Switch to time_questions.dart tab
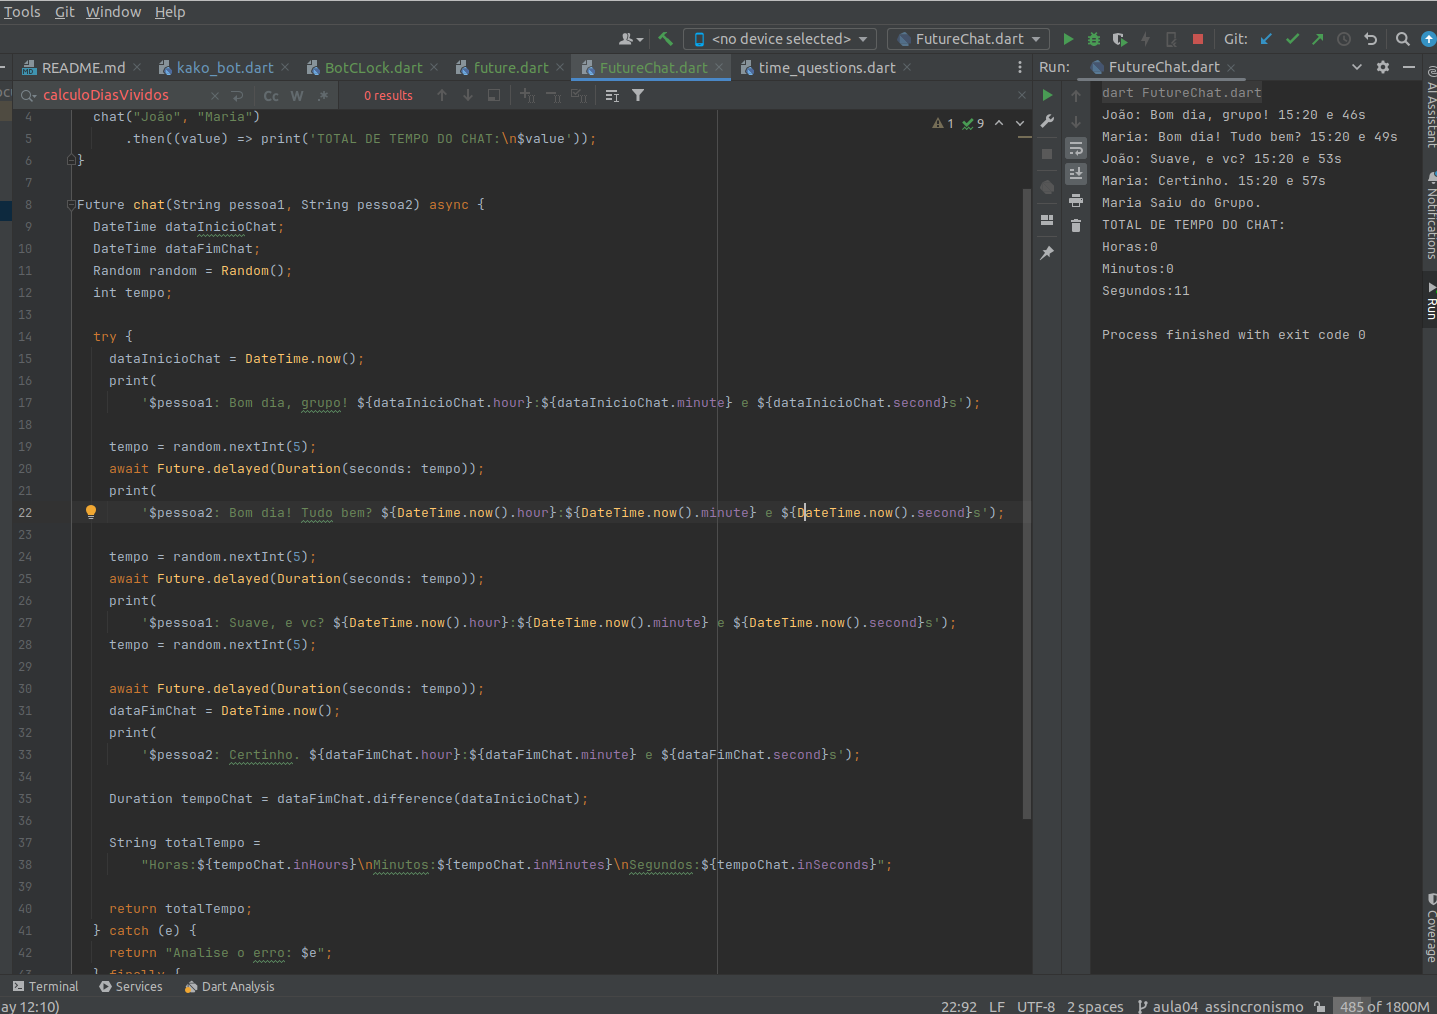This screenshot has height=1014, width=1437. (x=826, y=68)
